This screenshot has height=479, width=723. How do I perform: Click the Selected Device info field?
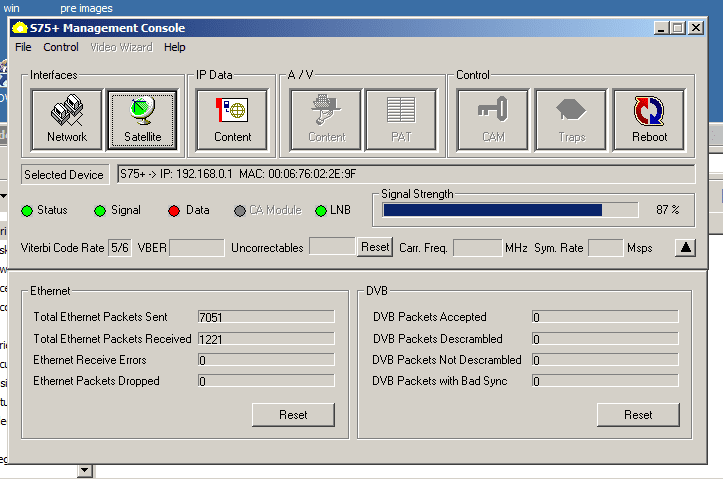pos(405,174)
